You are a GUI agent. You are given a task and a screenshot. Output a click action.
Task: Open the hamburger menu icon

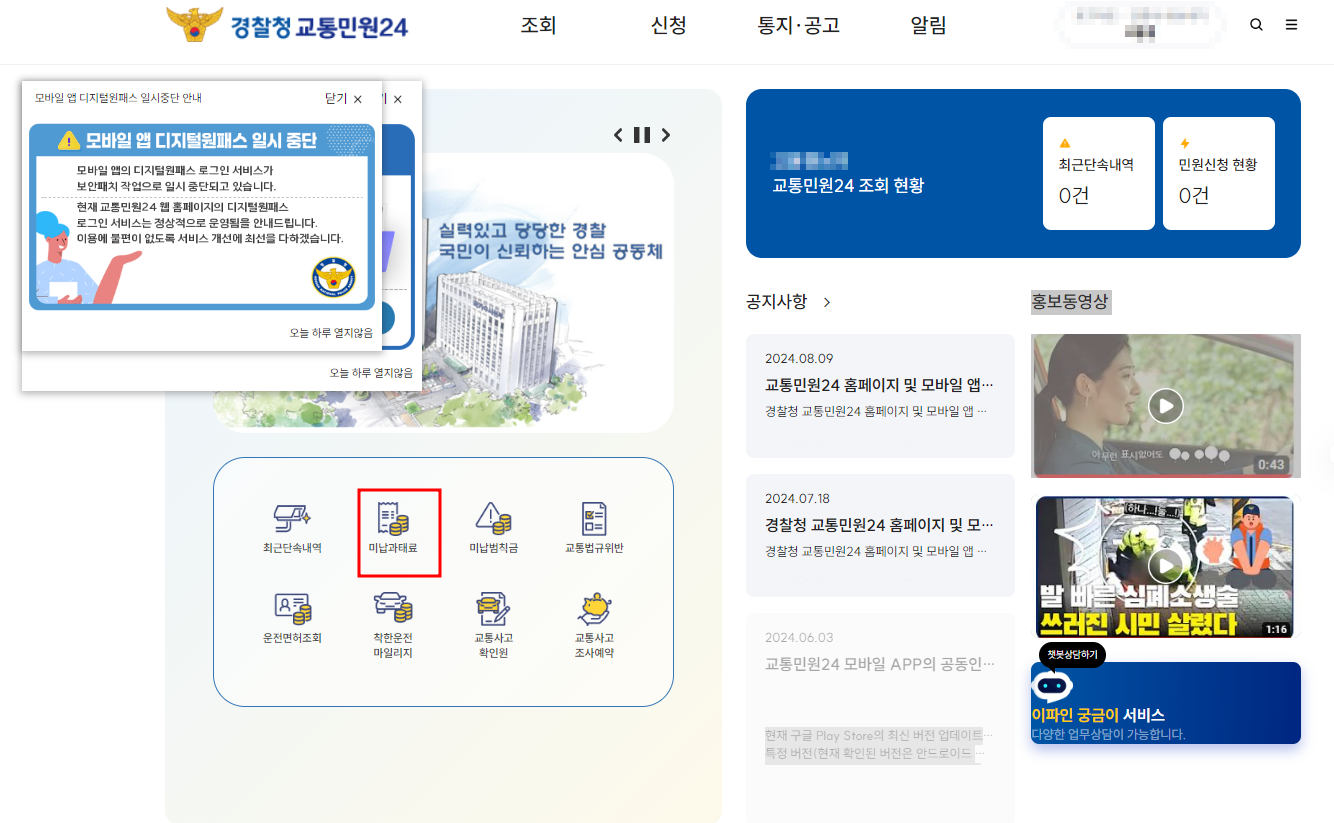(1292, 25)
